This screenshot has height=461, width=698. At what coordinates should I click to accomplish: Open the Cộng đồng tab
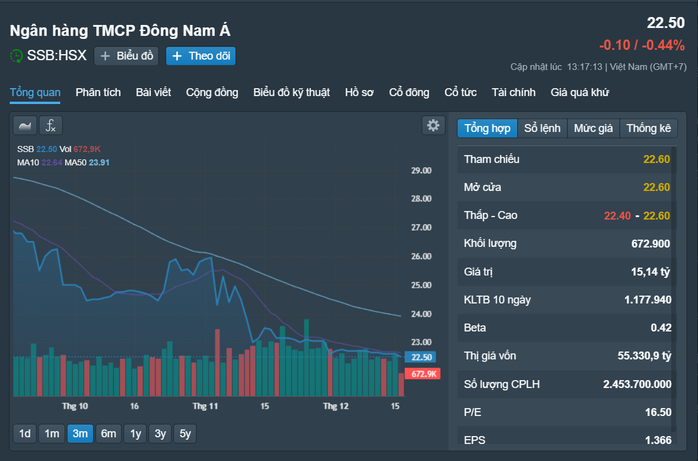[212, 92]
